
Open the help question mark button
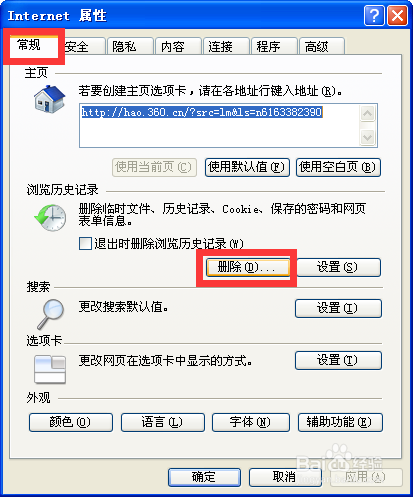(374, 15)
